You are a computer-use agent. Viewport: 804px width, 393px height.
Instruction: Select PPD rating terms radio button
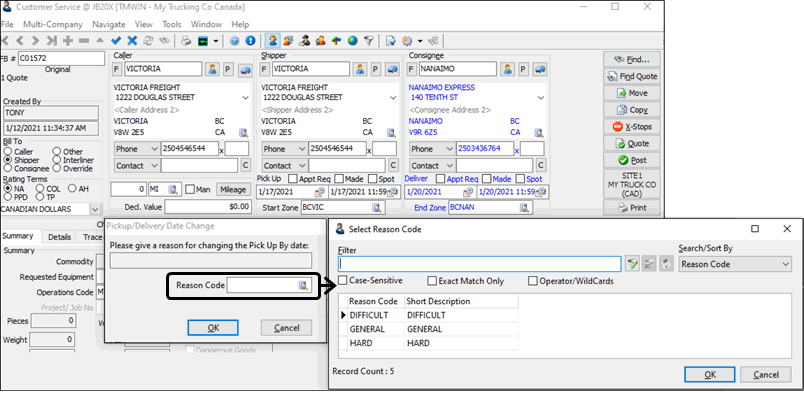coord(8,197)
